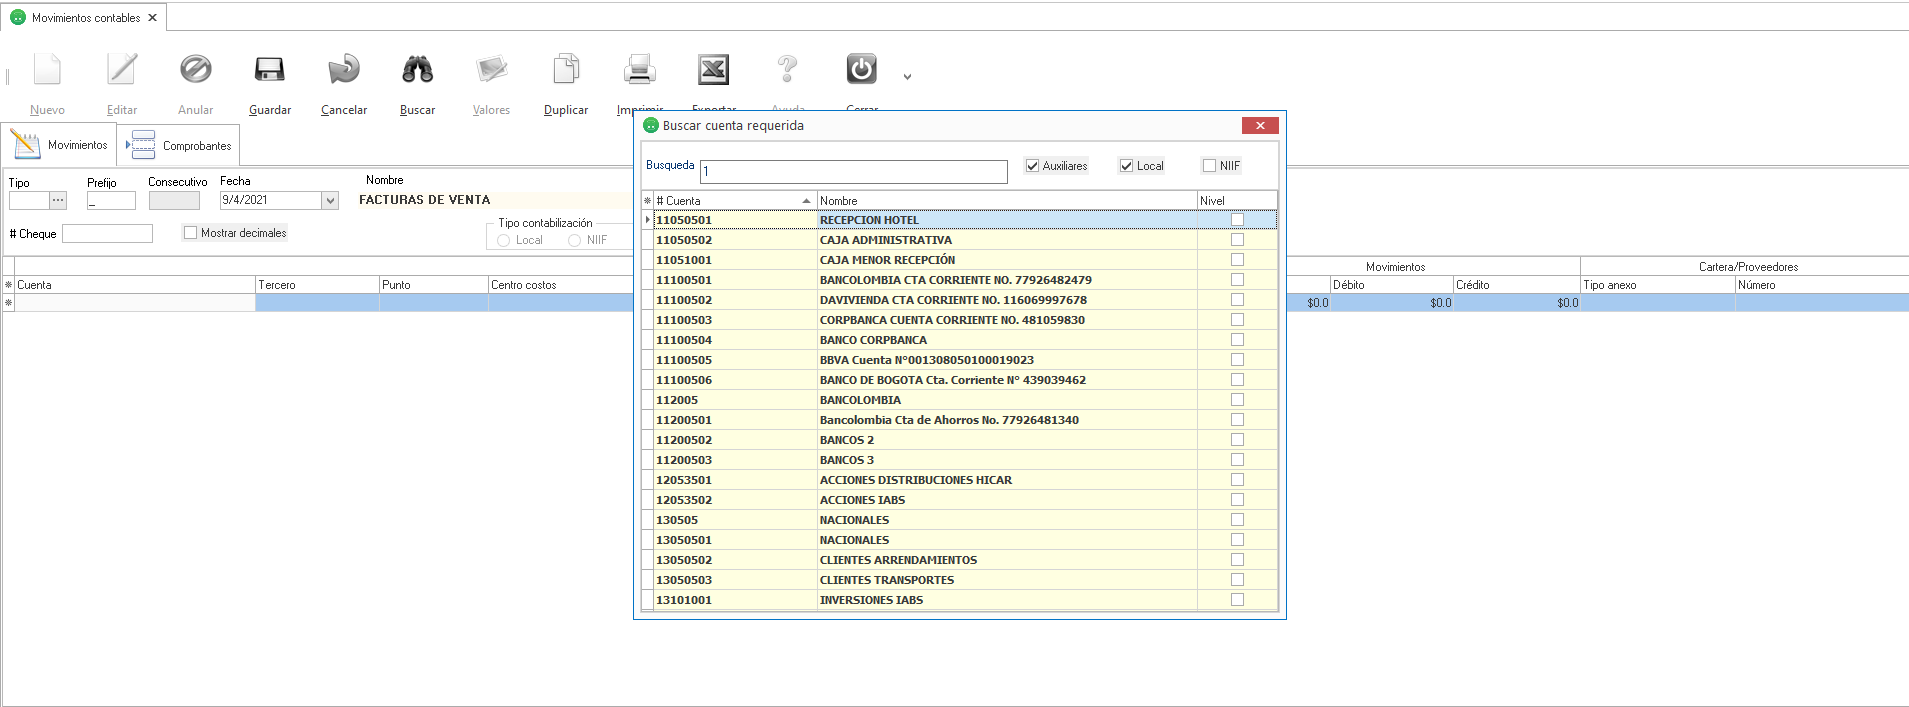The width and height of the screenshot is (1909, 707).
Task: Select account row BANCOLOMBIA 112005
Action: pos(860,400)
